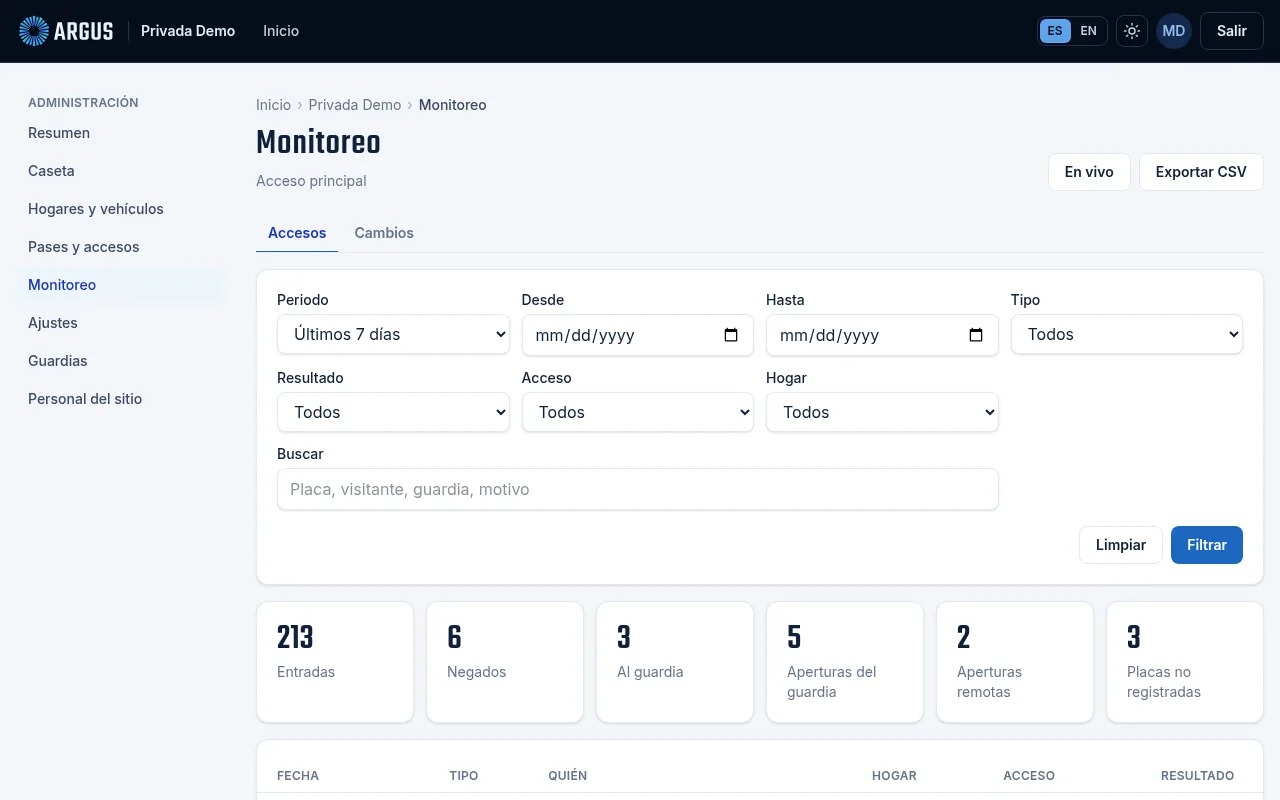This screenshot has width=1280, height=800.
Task: Click Privada Demo in the breadcrumb
Action: pos(355,105)
